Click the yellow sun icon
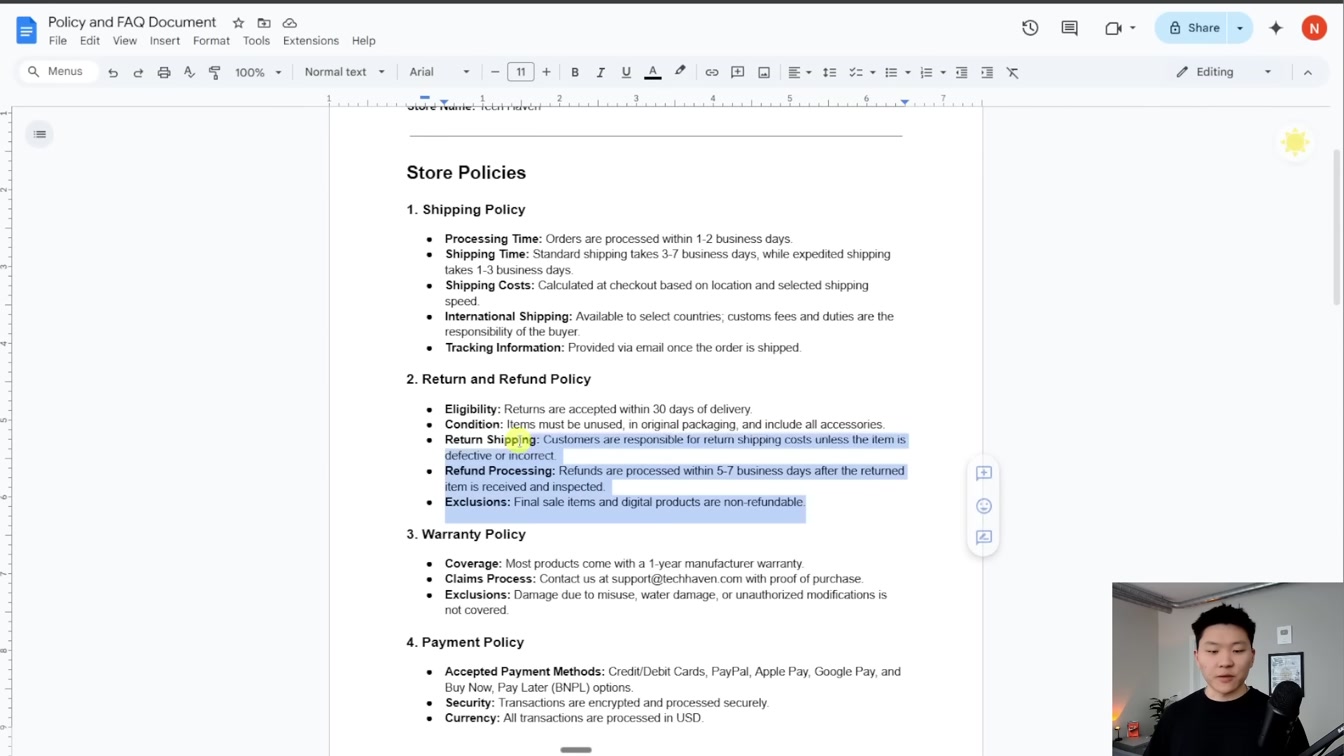1344x756 pixels. pyautogui.click(x=1295, y=142)
